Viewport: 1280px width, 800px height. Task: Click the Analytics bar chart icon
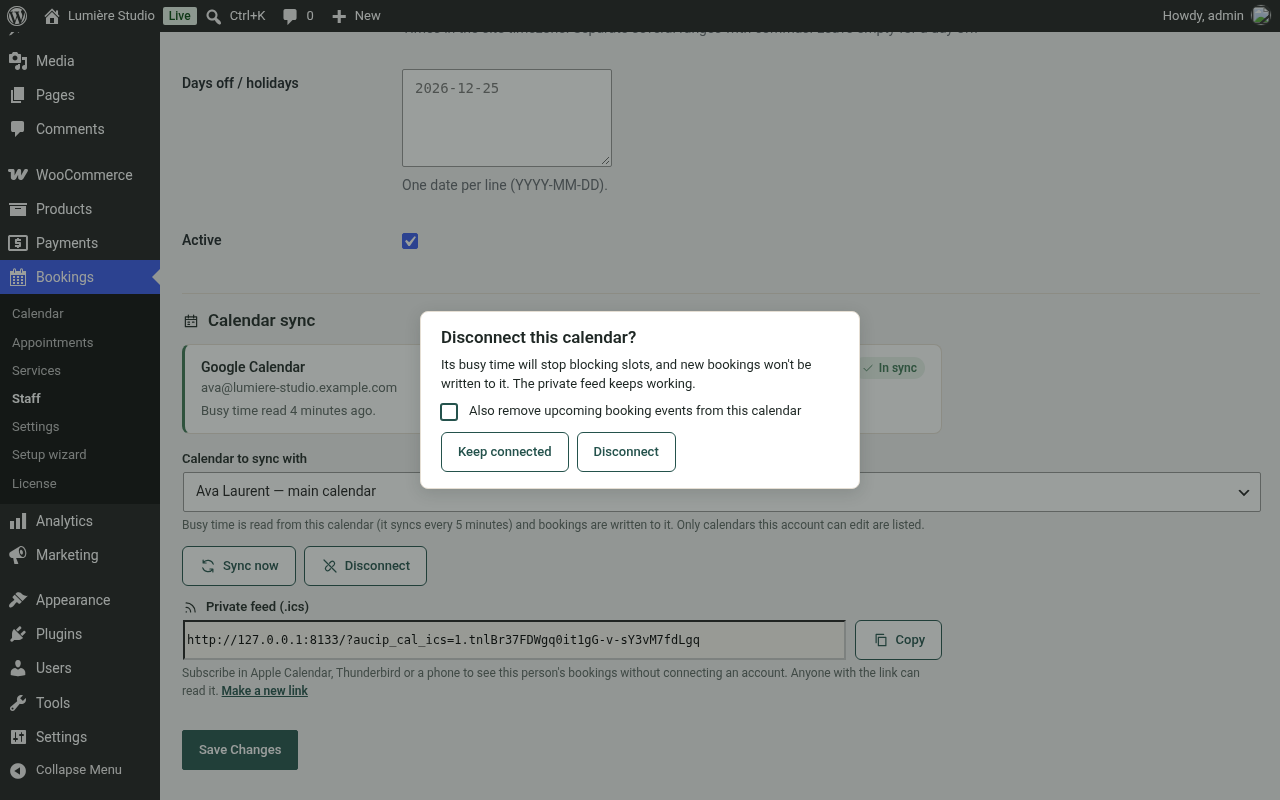18,521
